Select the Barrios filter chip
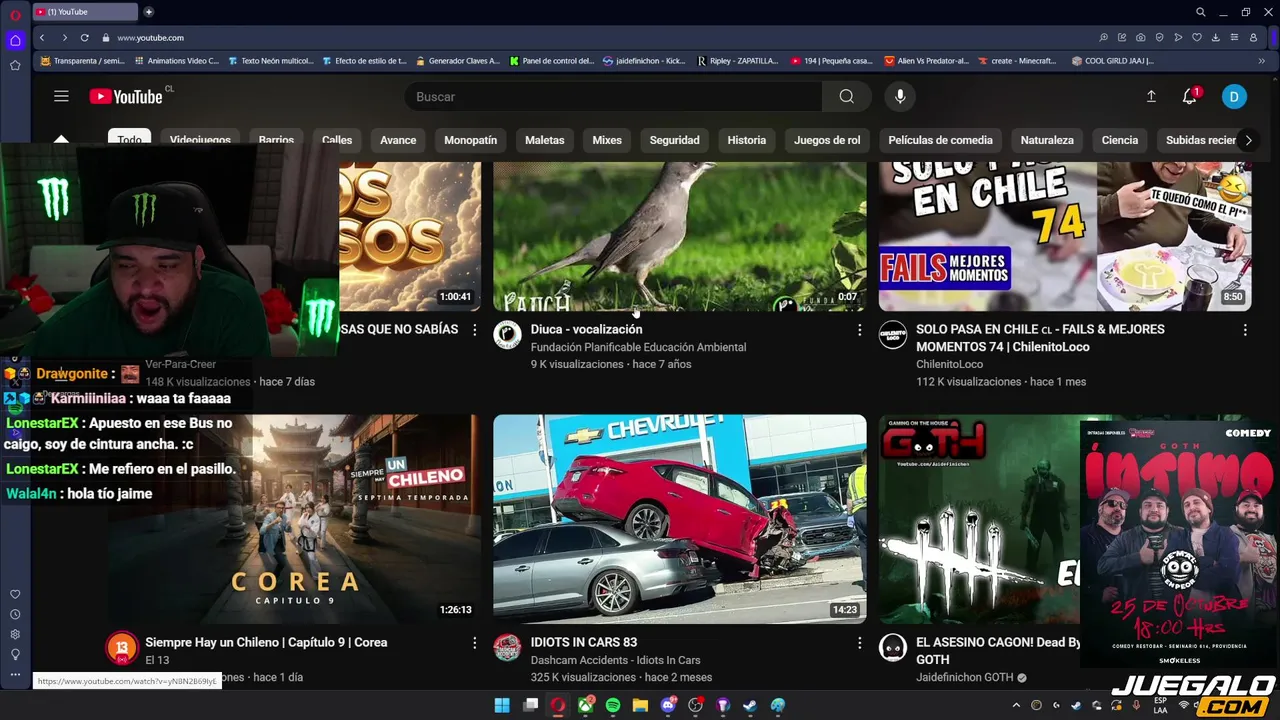This screenshot has height=720, width=1280. tap(276, 140)
